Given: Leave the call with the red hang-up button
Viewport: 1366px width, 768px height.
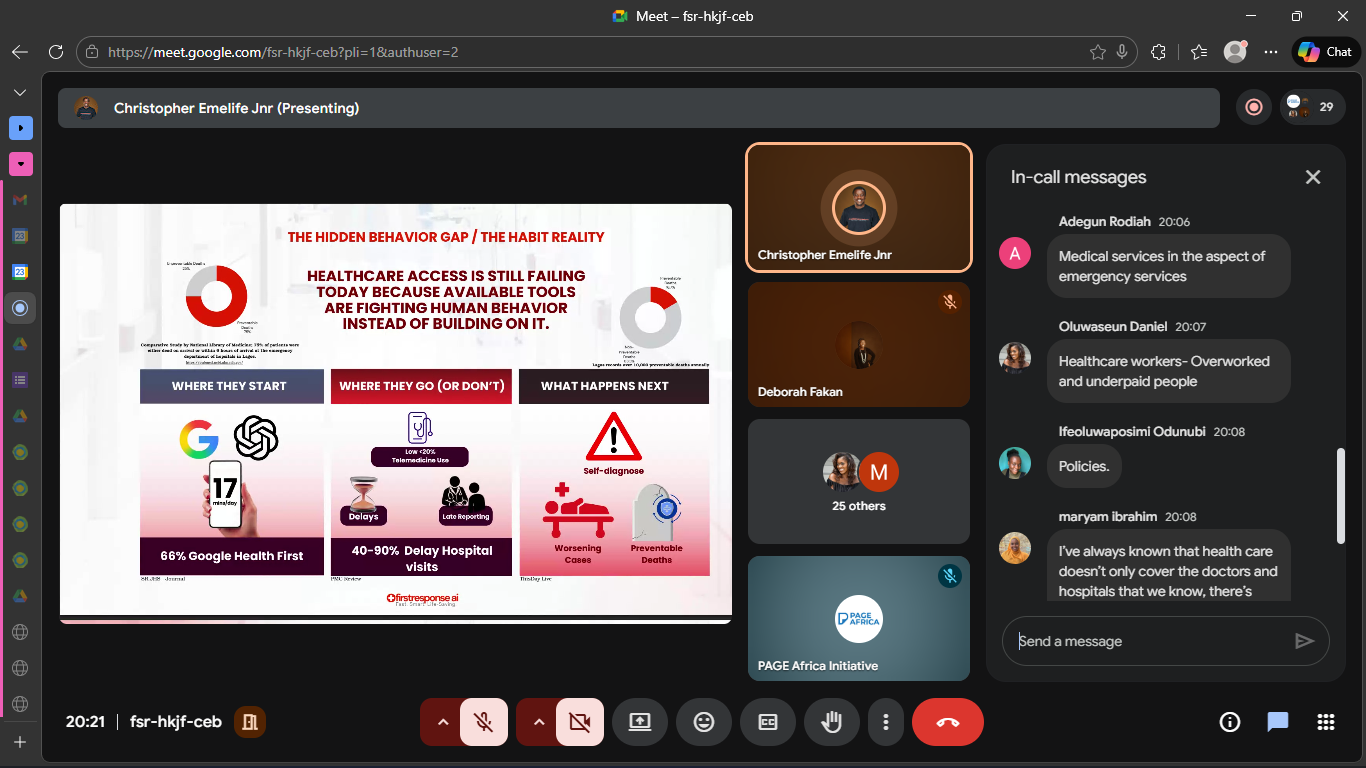Looking at the screenshot, I should [x=948, y=722].
